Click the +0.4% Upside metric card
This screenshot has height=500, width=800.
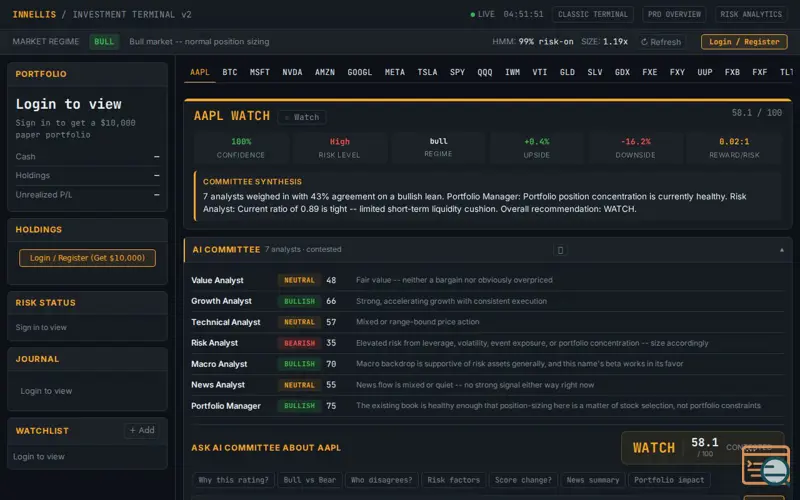(x=537, y=148)
